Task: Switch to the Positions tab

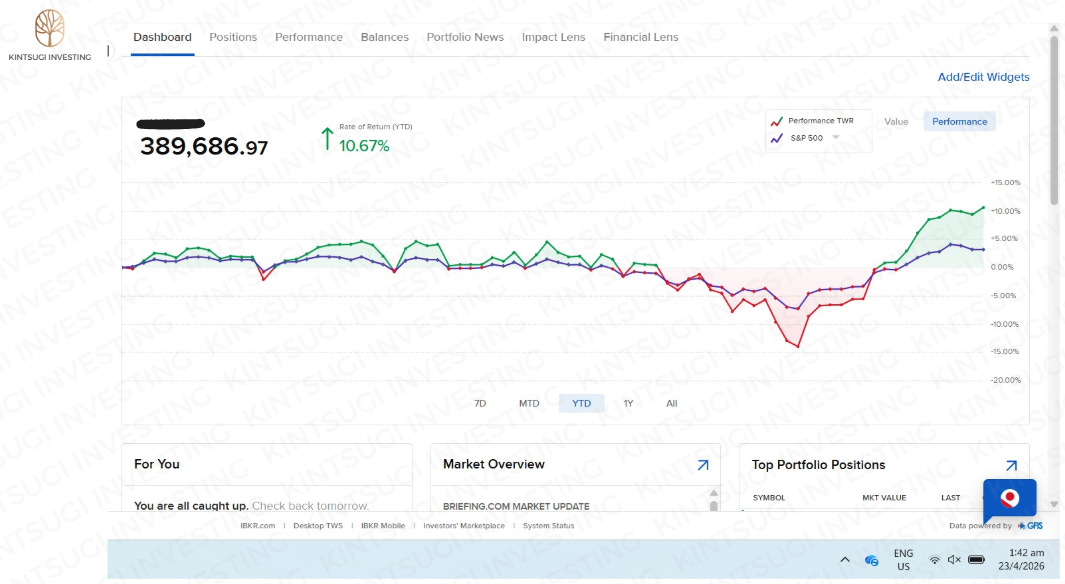Action: click(233, 37)
